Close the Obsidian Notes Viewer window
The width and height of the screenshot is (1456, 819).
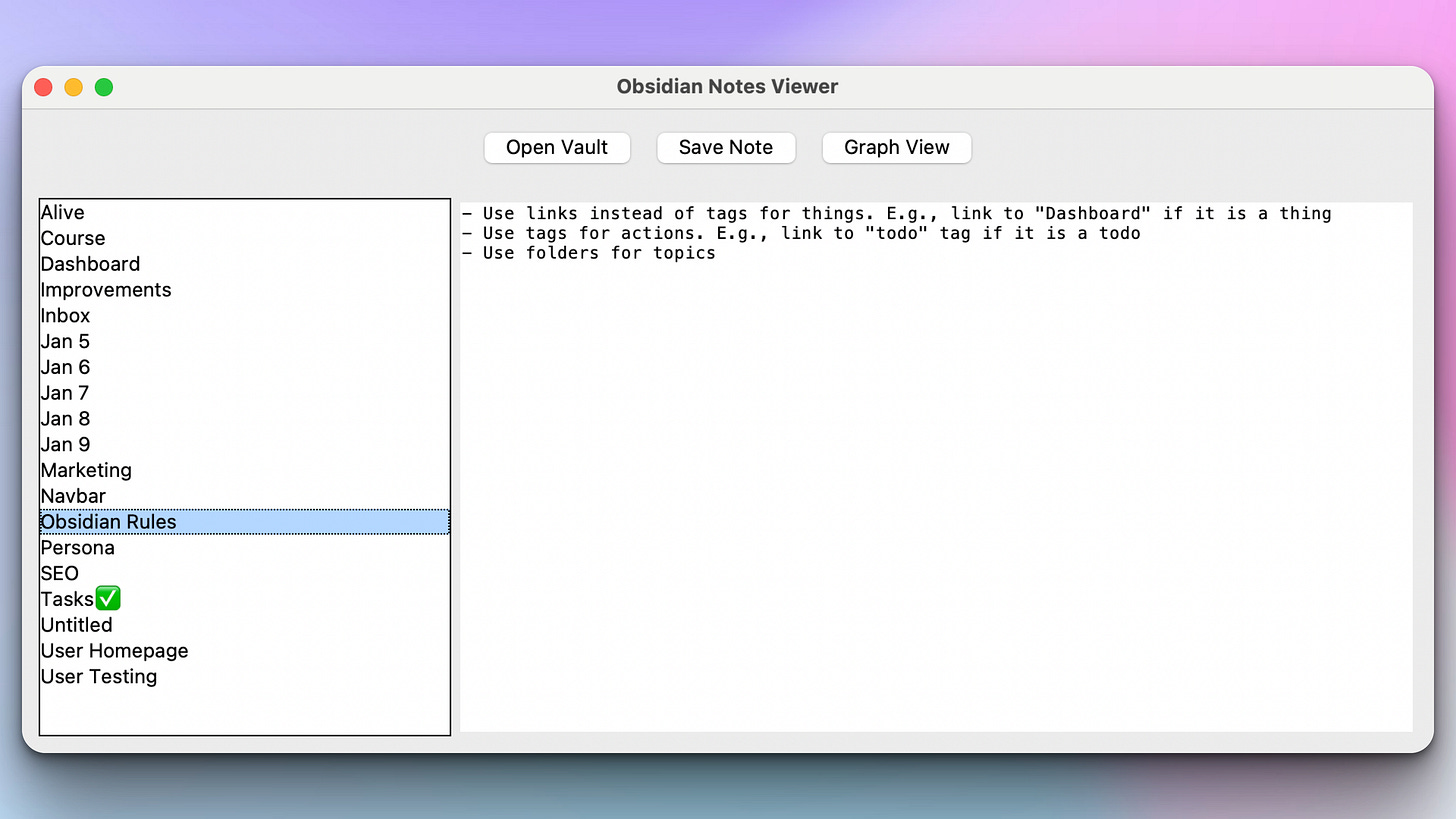click(x=43, y=87)
